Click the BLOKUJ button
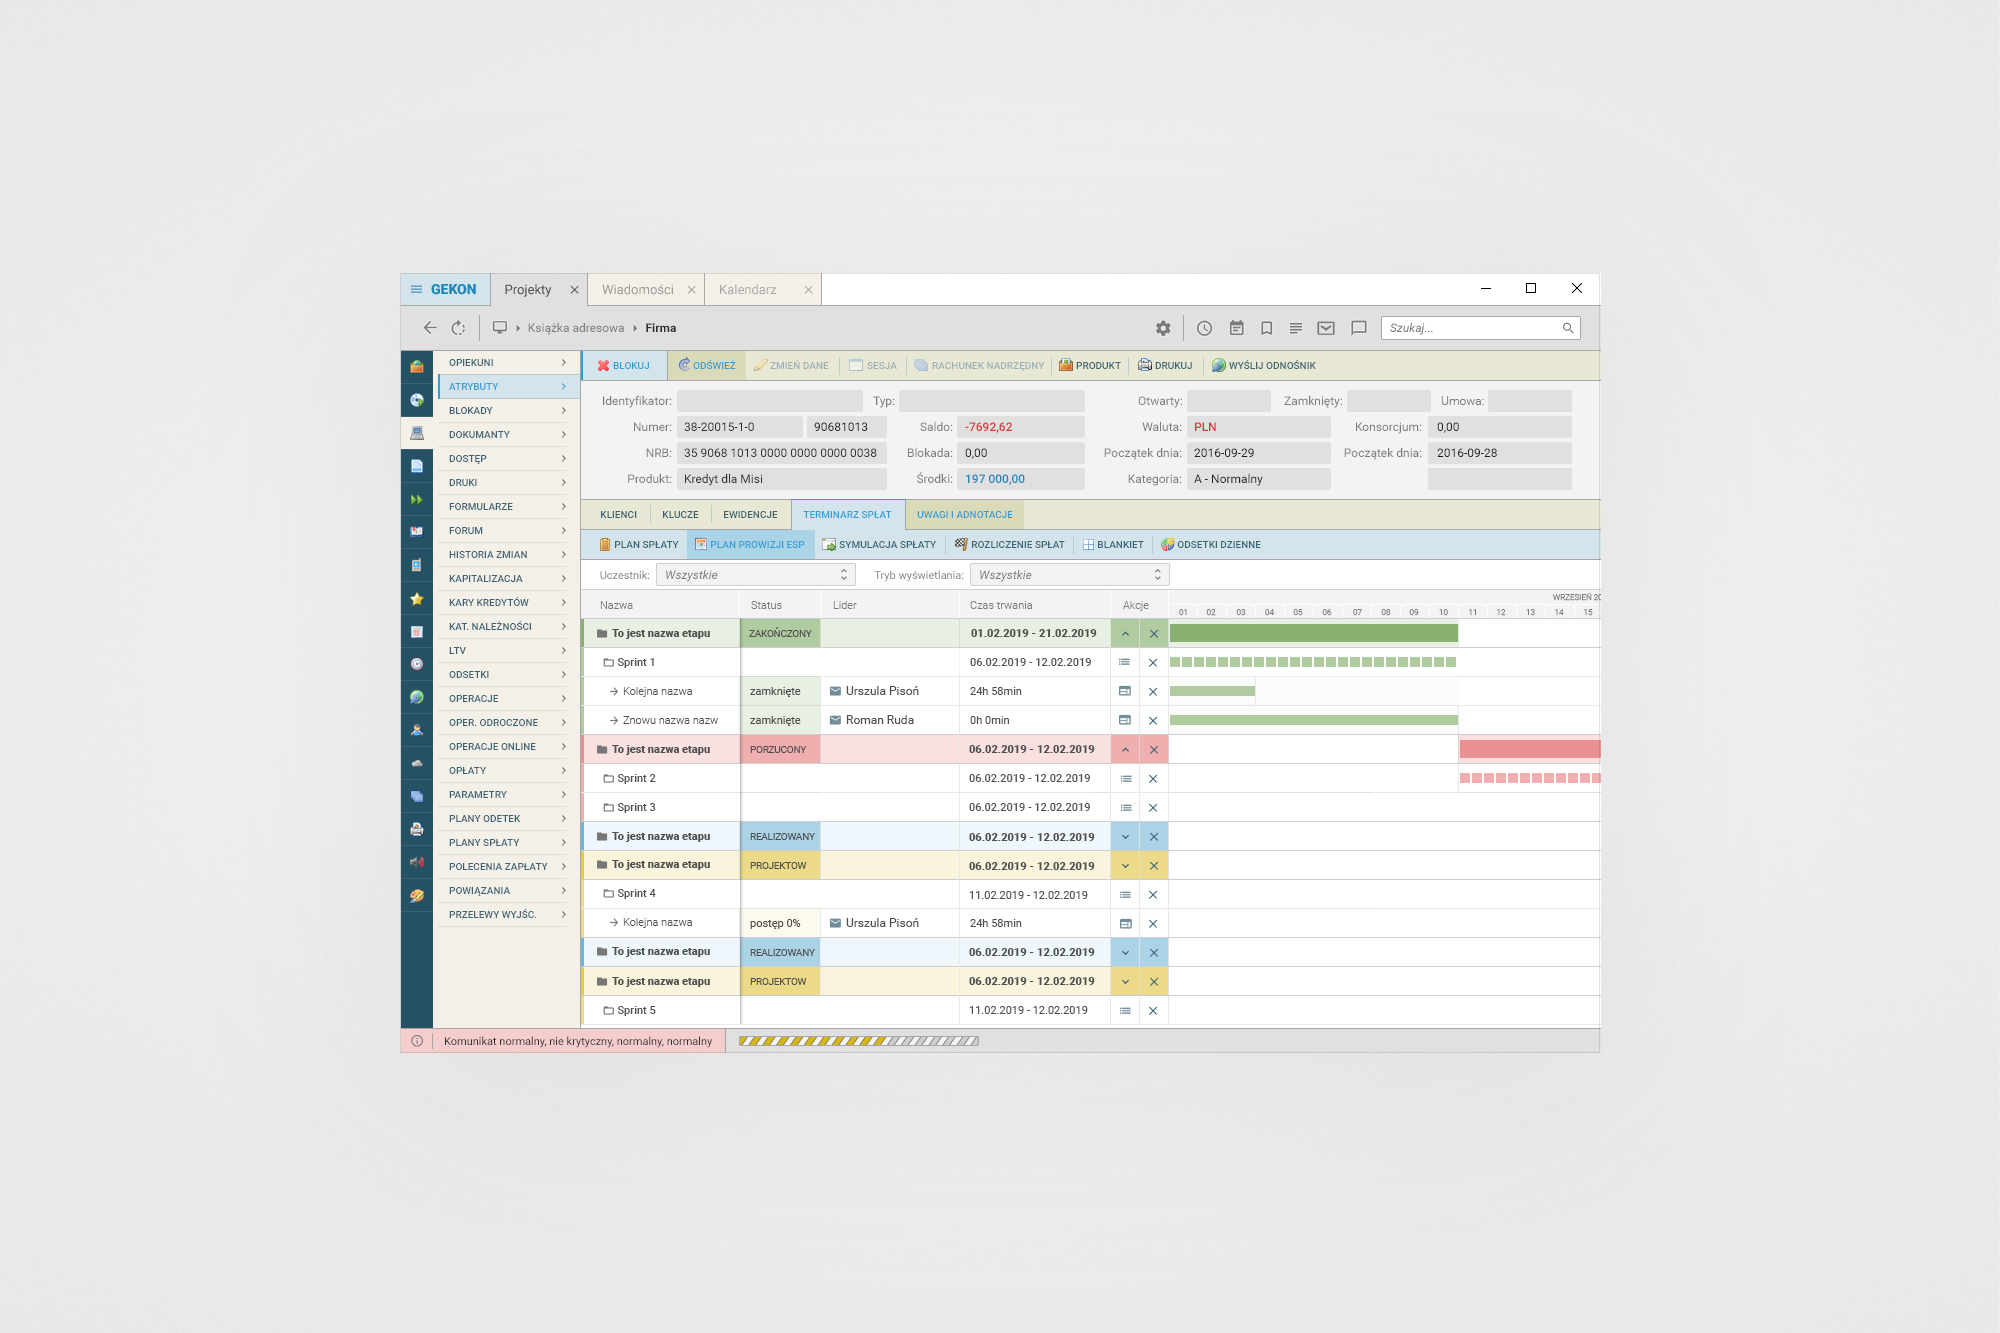The height and width of the screenshot is (1333, 2000). pyautogui.click(x=624, y=366)
